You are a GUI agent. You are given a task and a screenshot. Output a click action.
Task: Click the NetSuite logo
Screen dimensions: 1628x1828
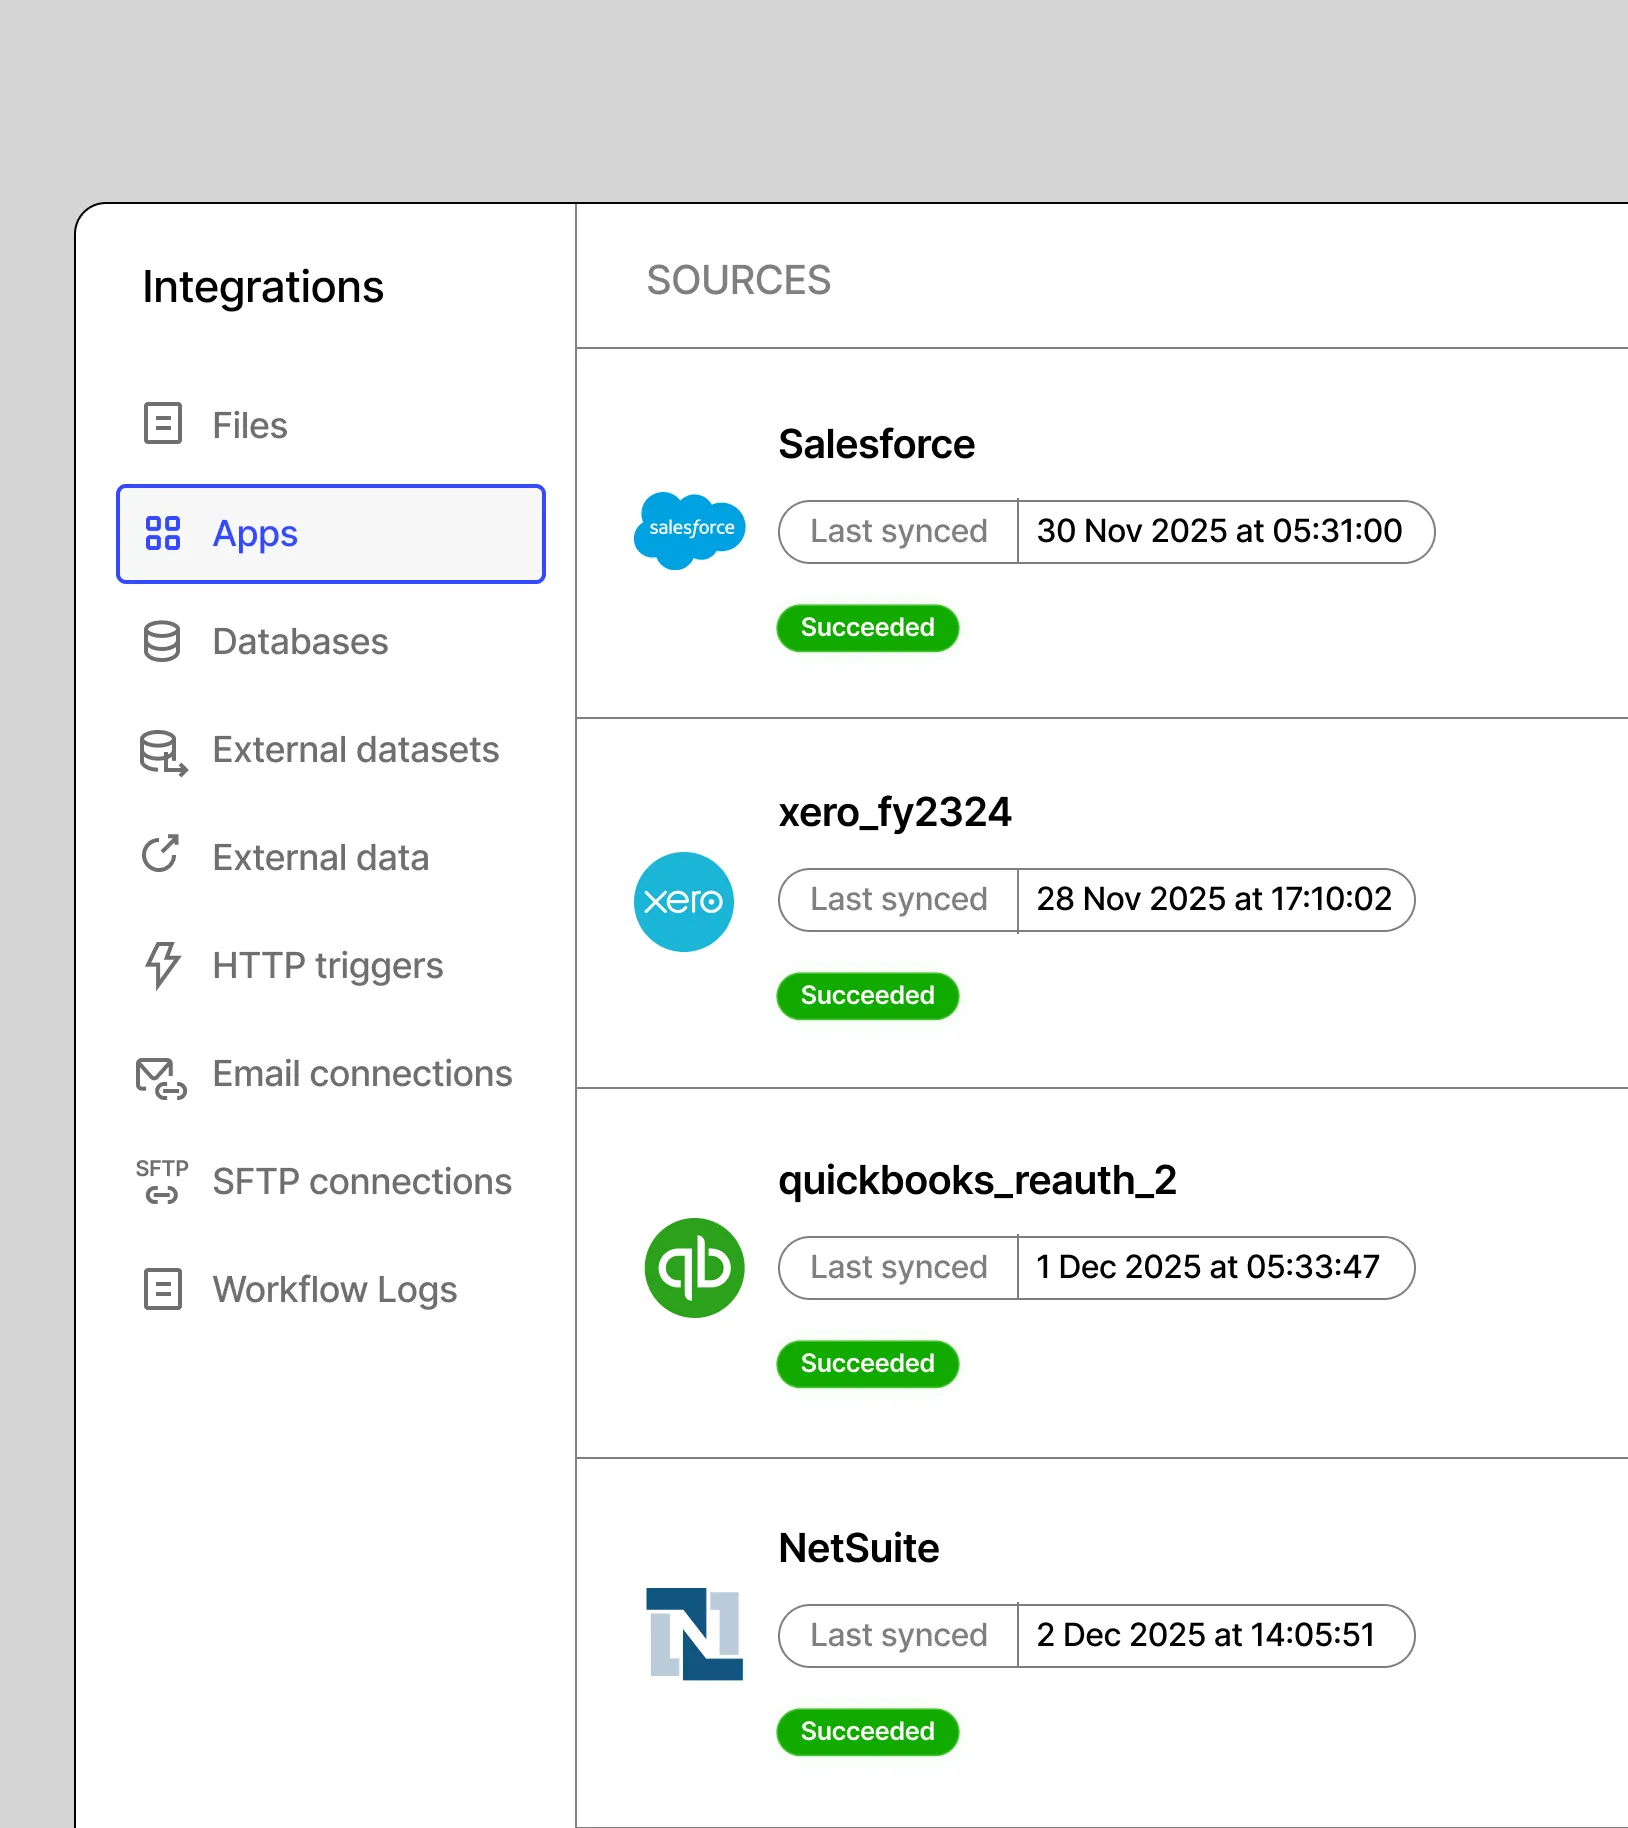(694, 1634)
